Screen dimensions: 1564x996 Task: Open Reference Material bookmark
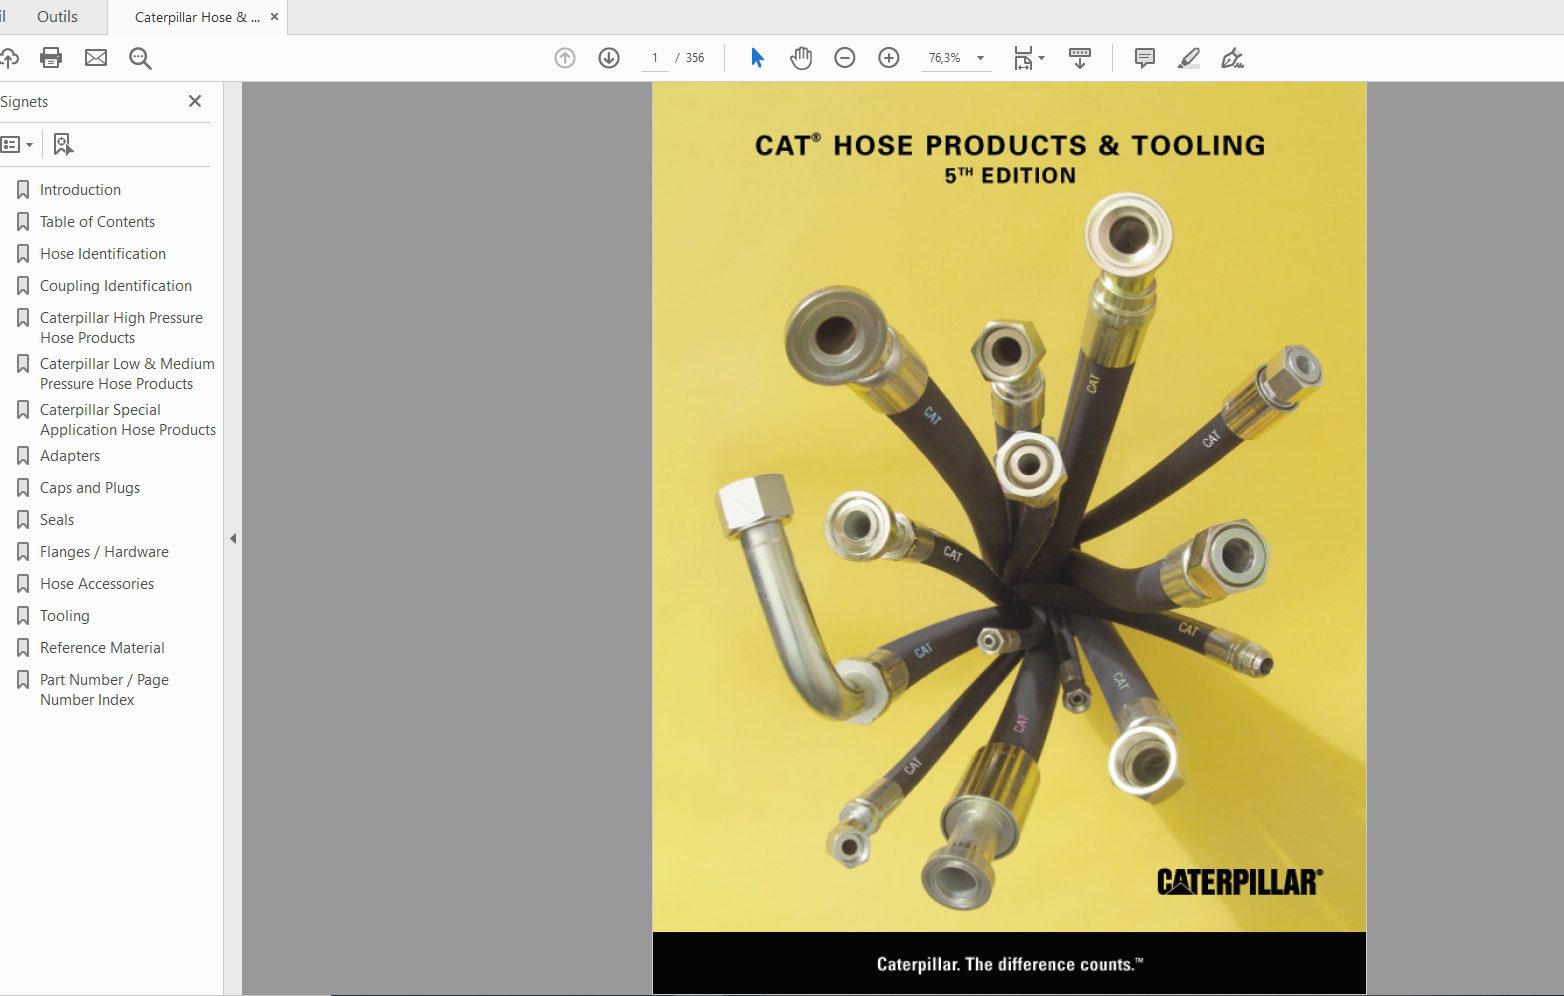[x=102, y=648]
